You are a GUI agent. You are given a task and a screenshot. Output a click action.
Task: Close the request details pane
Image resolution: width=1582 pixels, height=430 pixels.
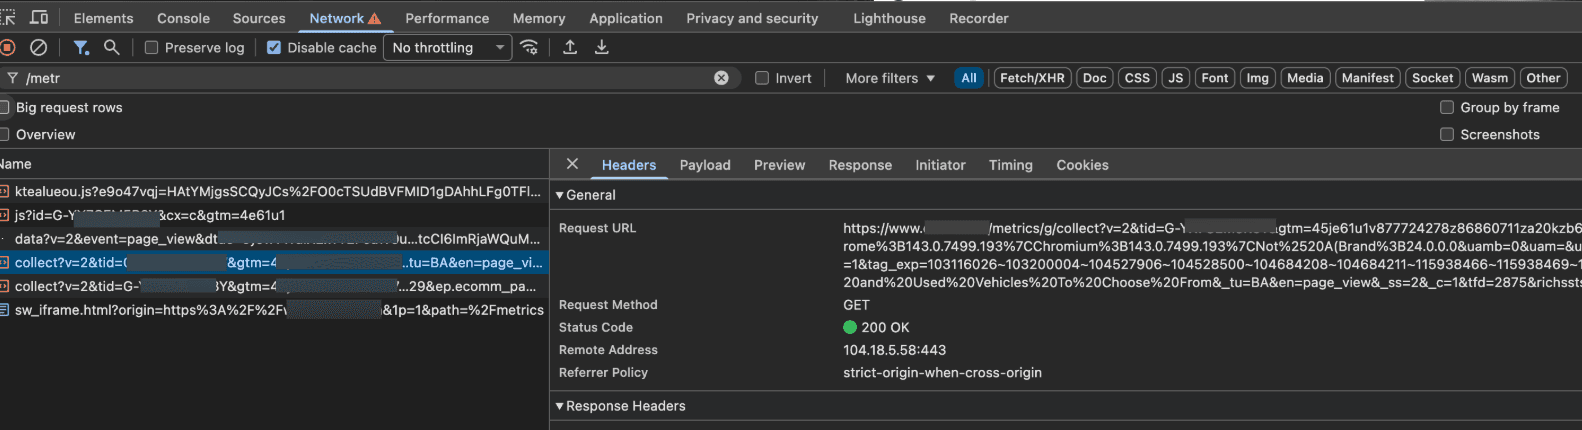click(x=572, y=164)
